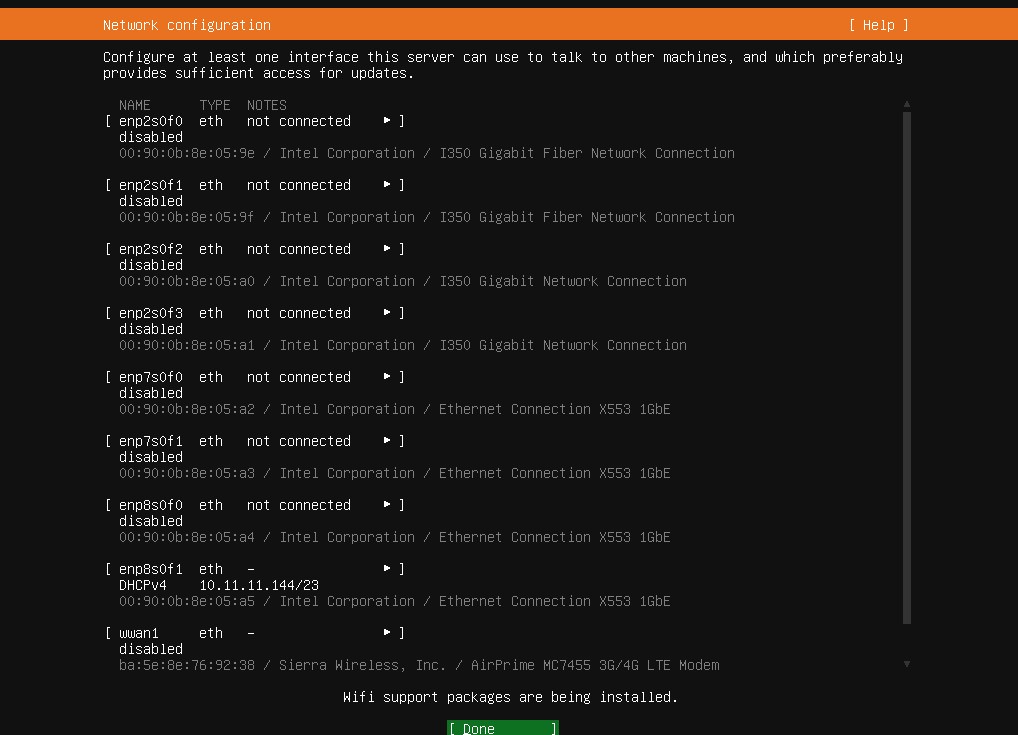
Task: Expand the enp2s0f2 interface menu arrow
Action: [387, 249]
